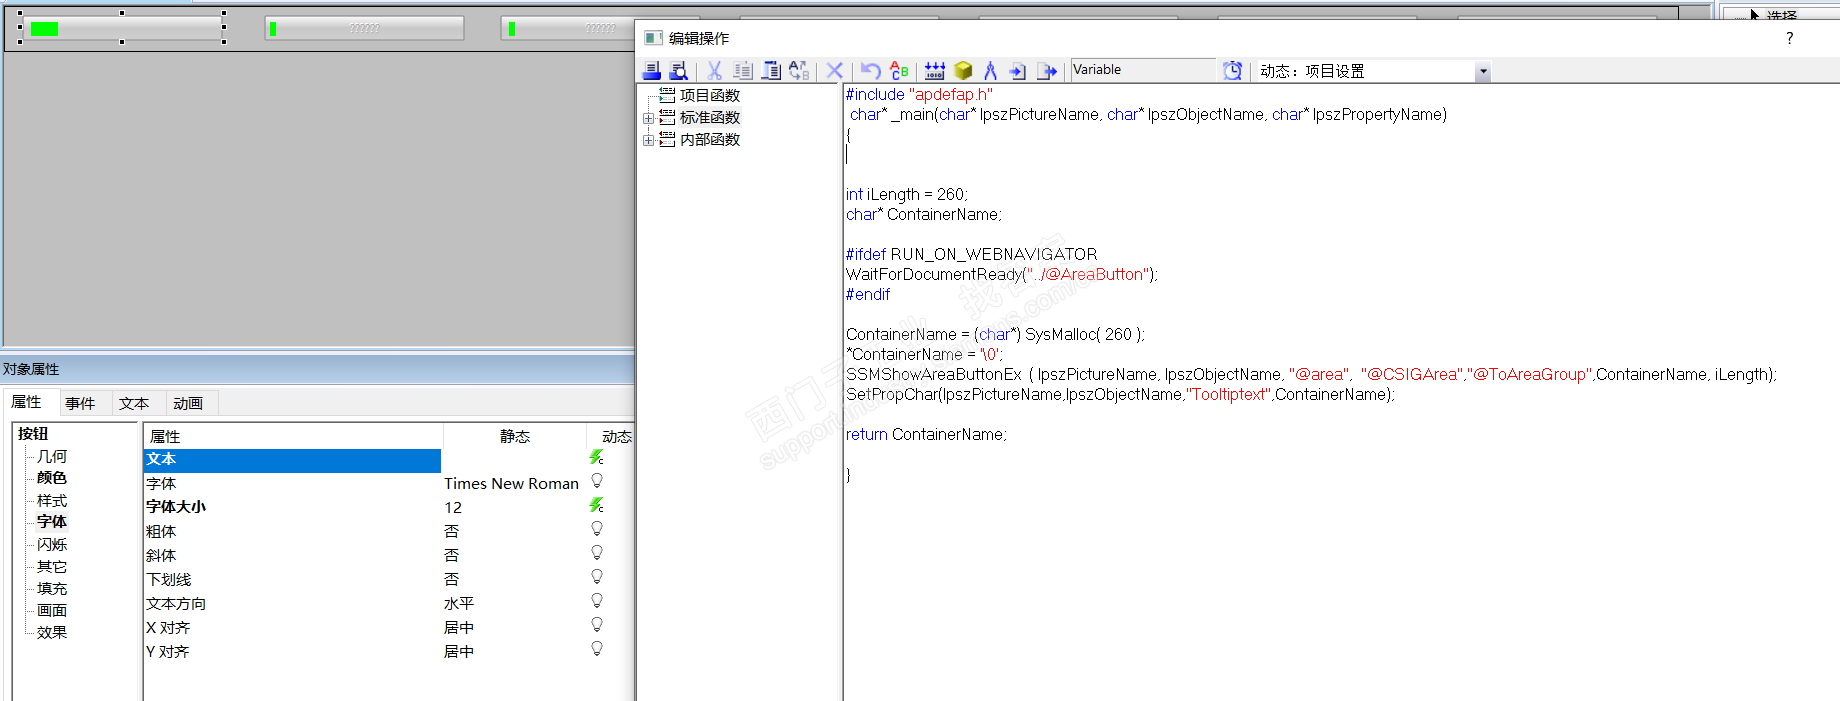
Task: Select 几何 in object property tree
Action: point(52,456)
